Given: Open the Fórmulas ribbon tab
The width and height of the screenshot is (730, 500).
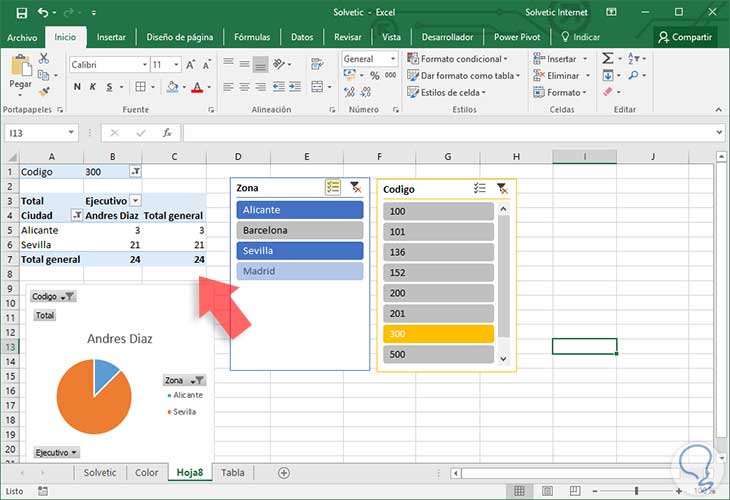Looking at the screenshot, I should pos(251,37).
